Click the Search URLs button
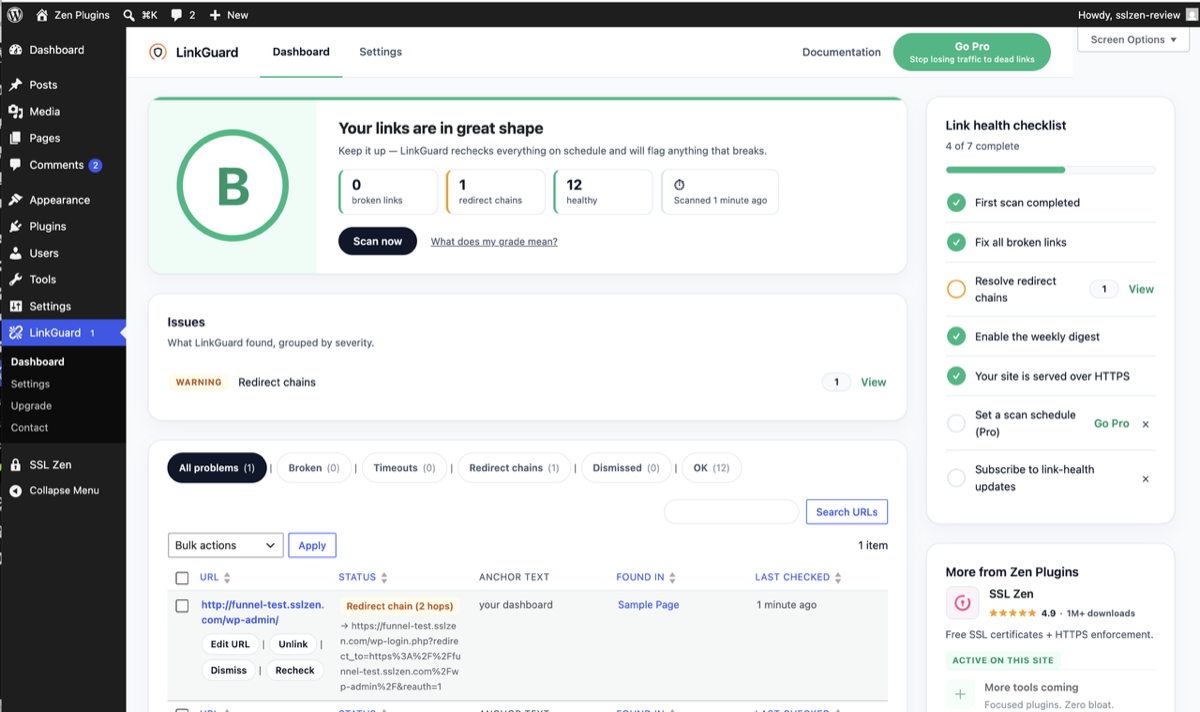The height and width of the screenshot is (712, 1200). point(847,512)
